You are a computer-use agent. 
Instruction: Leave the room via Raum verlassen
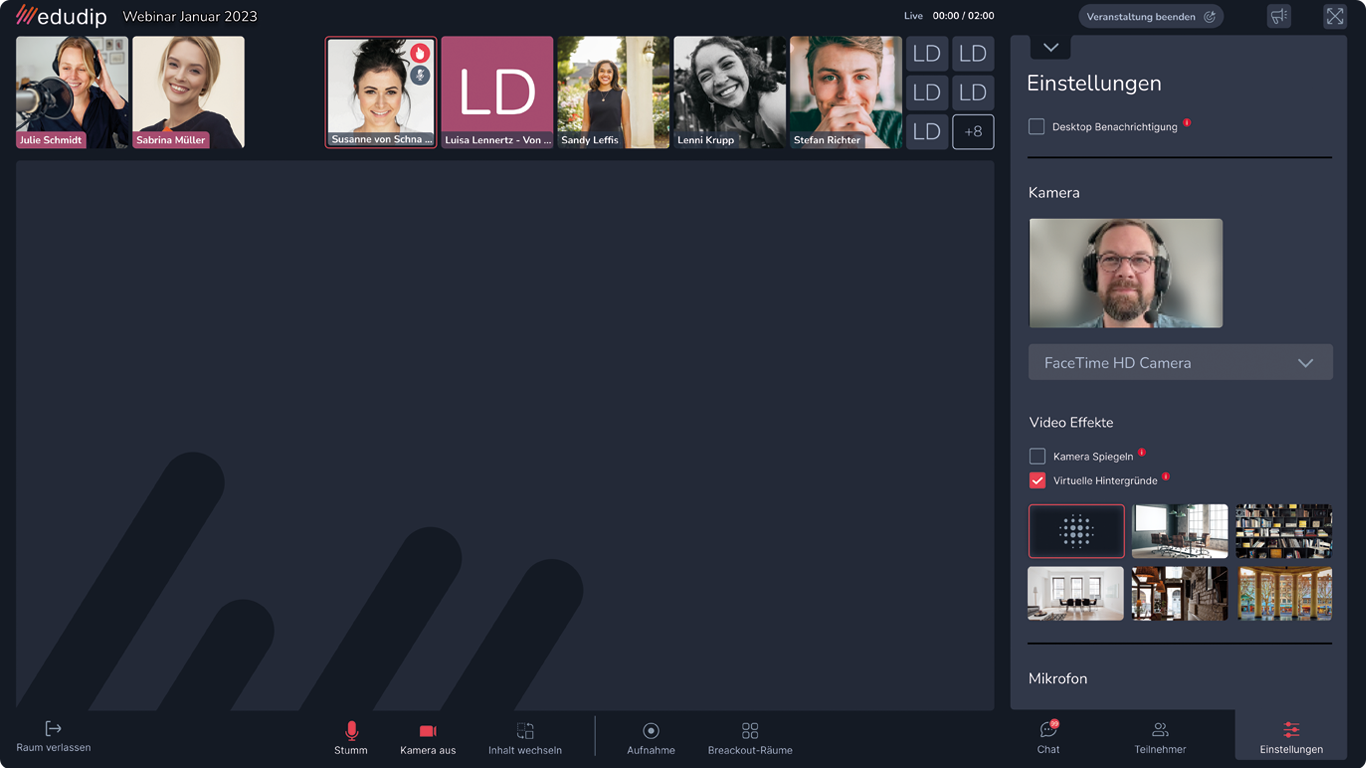tap(54, 736)
